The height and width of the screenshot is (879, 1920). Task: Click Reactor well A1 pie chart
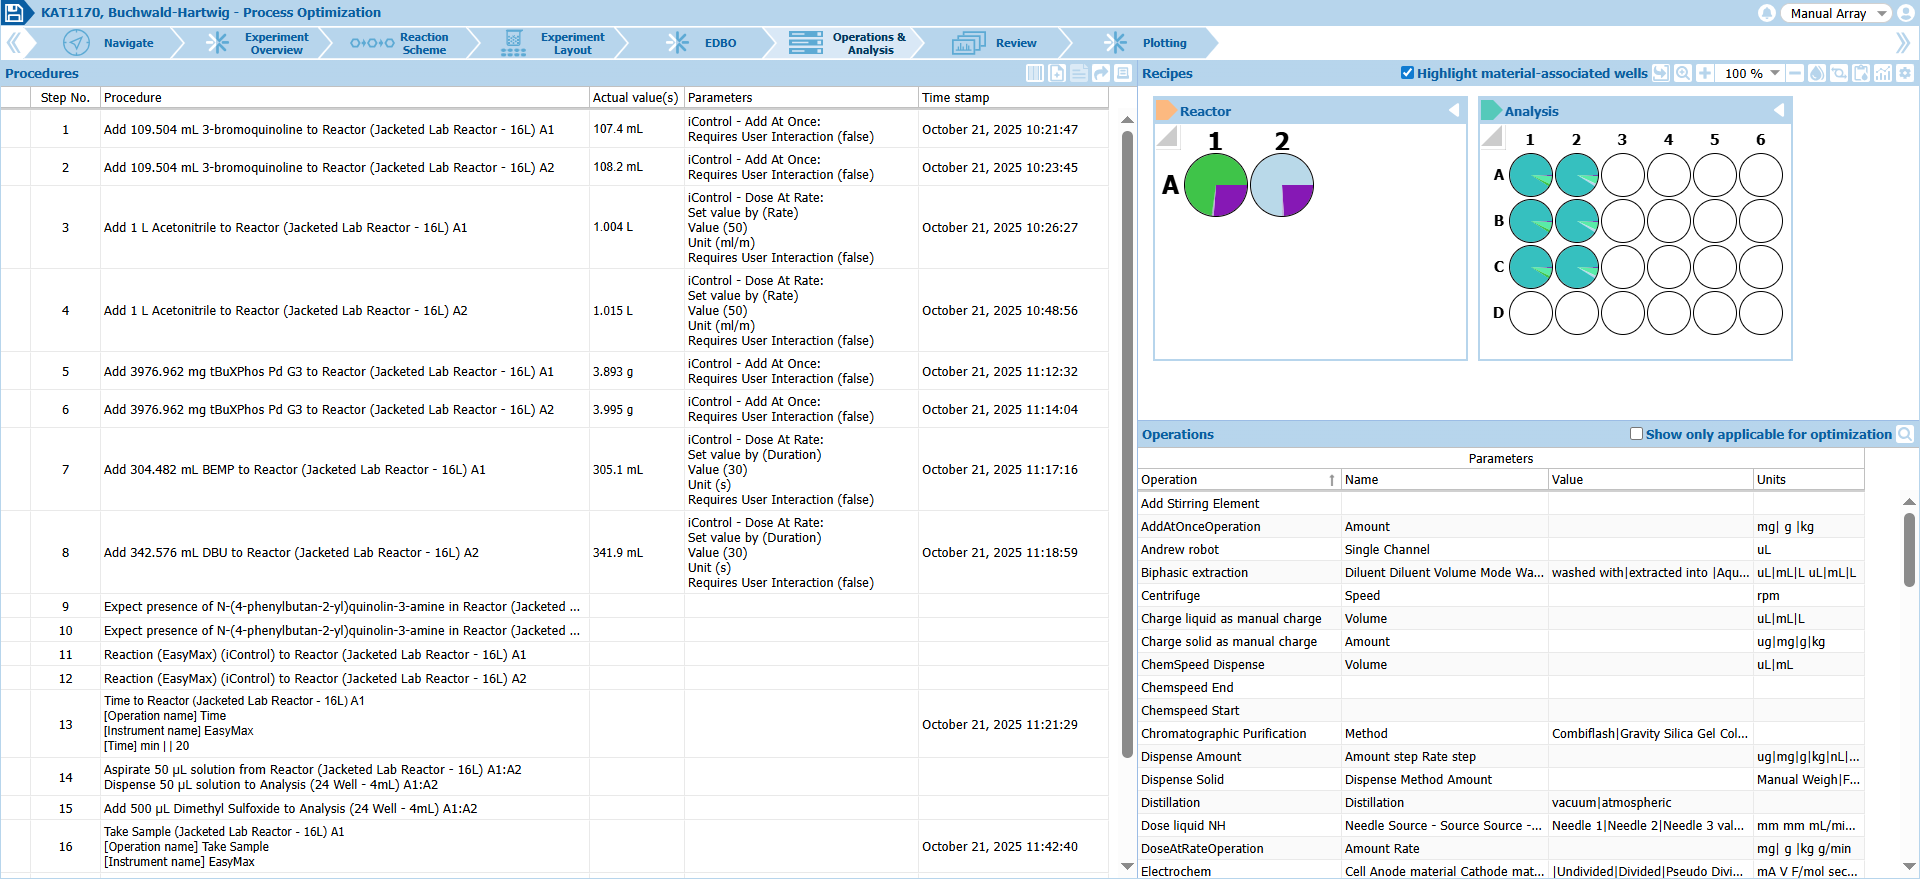point(1215,185)
